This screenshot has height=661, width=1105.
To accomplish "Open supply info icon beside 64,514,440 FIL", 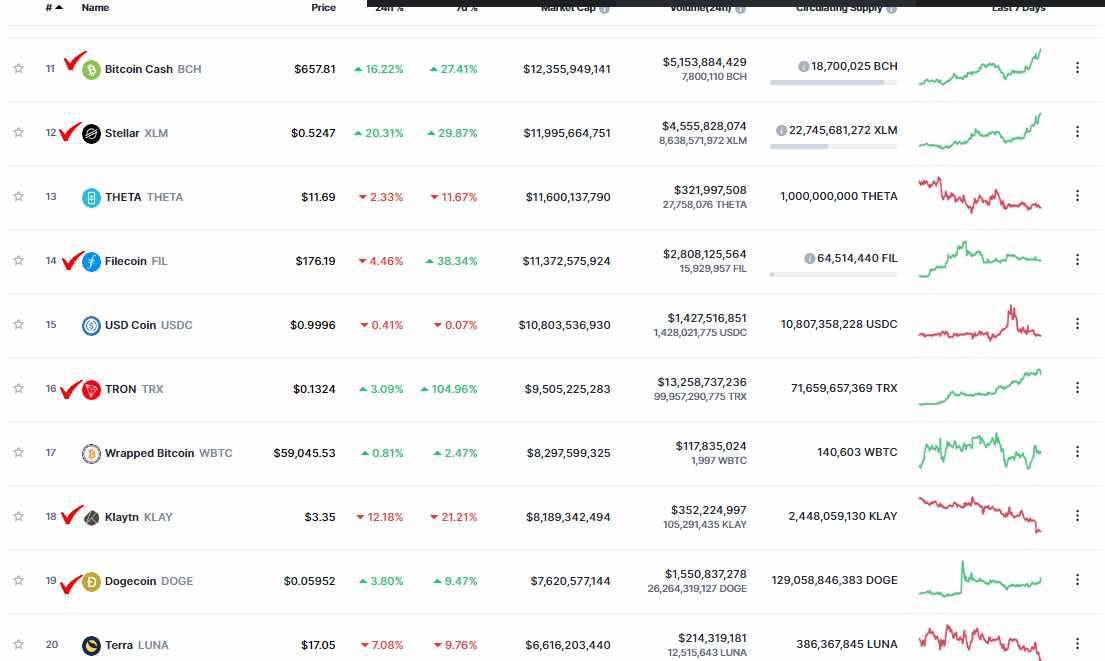I will [809, 259].
